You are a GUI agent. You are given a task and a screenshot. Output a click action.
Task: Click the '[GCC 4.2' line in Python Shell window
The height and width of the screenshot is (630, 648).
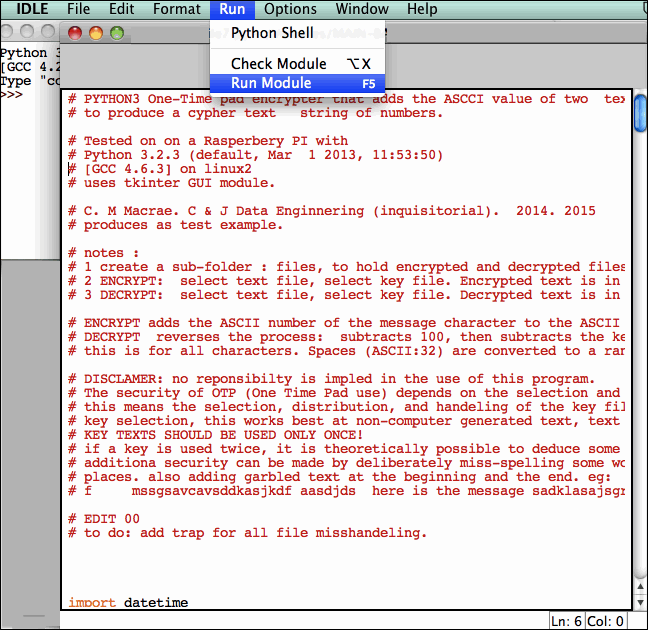pyautogui.click(x=30, y=67)
